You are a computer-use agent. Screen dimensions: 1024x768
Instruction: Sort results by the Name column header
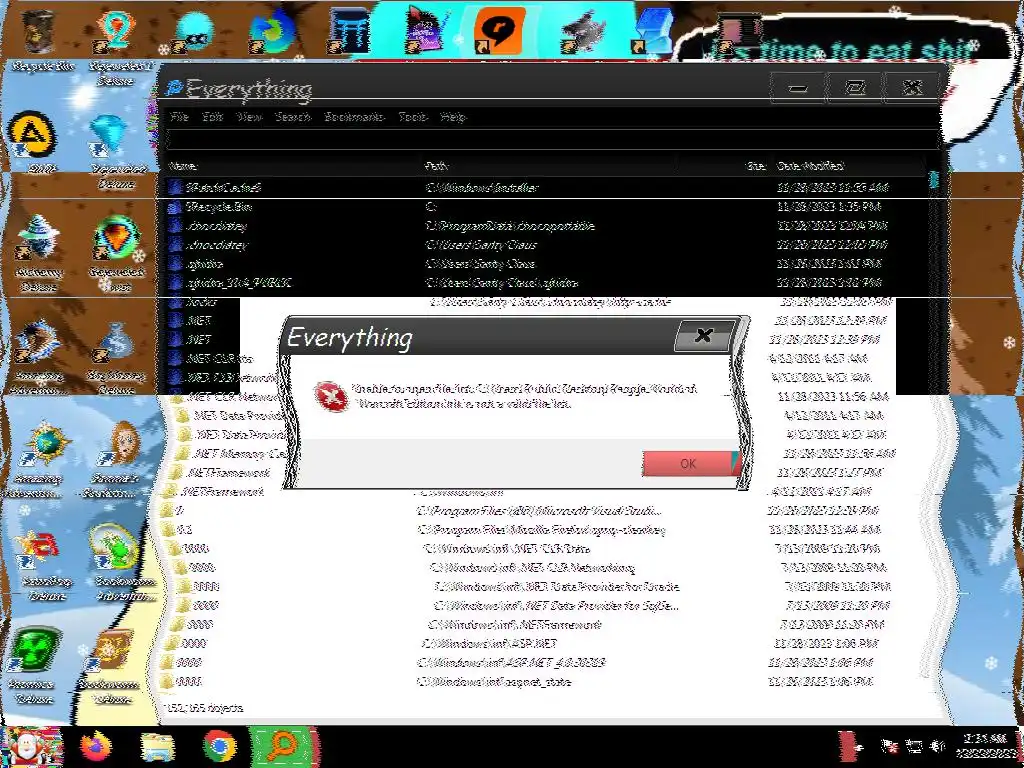293,166
